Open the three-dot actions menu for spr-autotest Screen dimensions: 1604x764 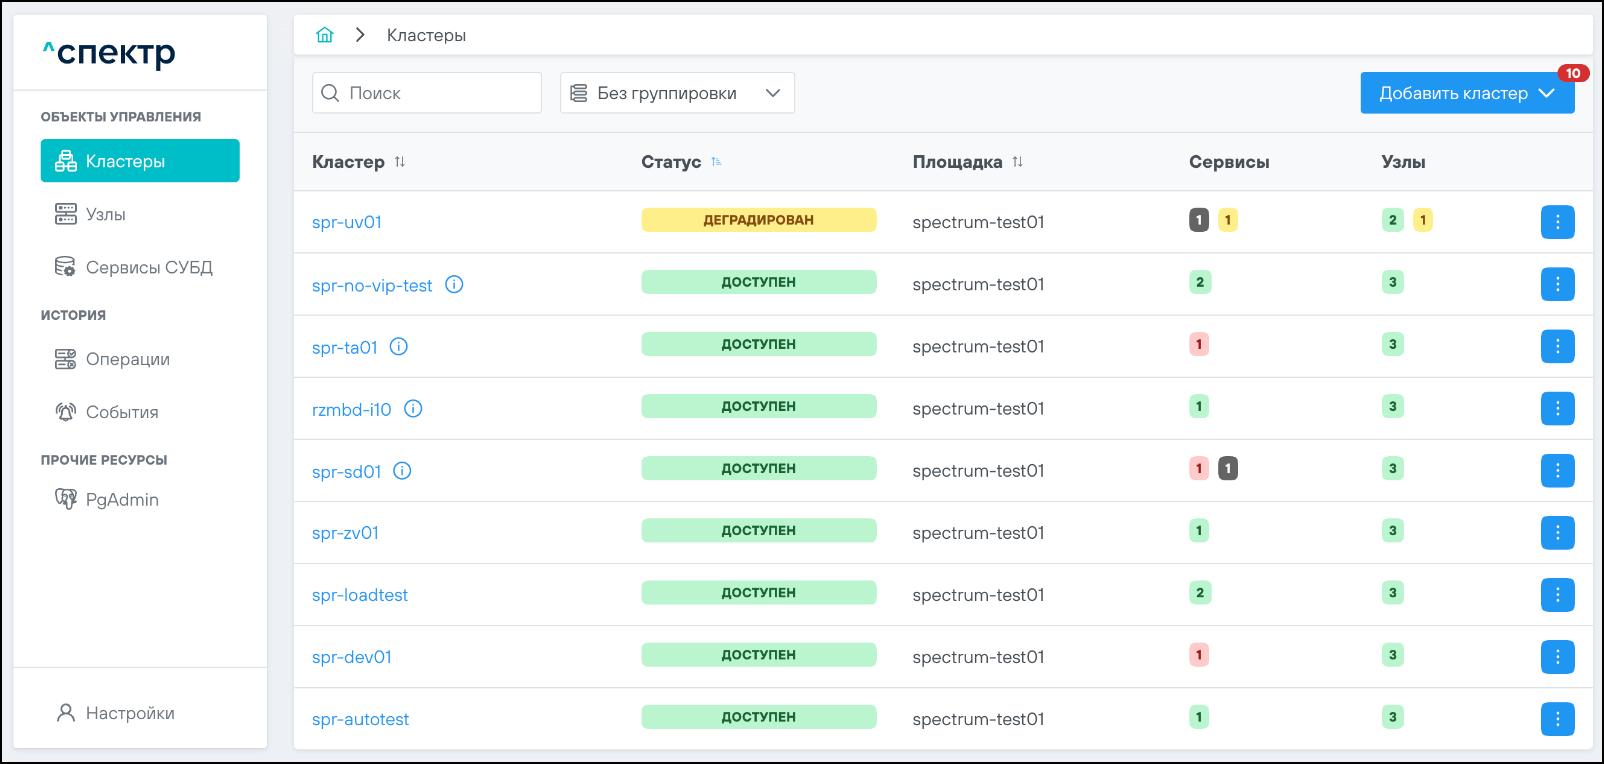(x=1557, y=719)
